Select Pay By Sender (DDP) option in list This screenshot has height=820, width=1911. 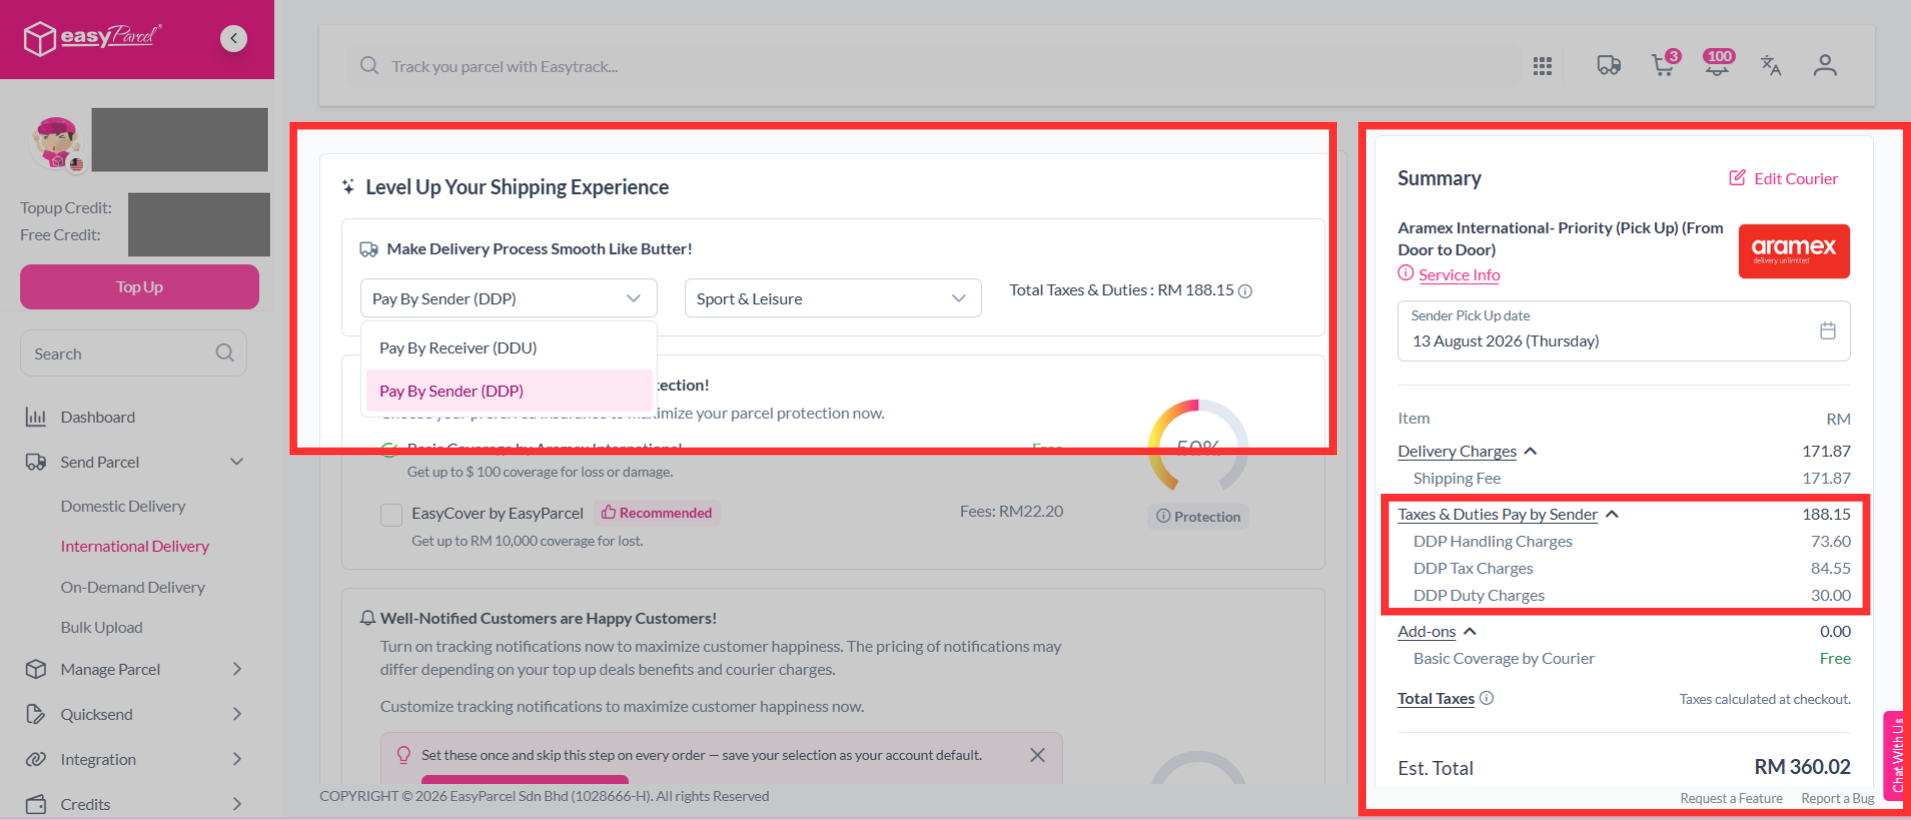(x=508, y=391)
